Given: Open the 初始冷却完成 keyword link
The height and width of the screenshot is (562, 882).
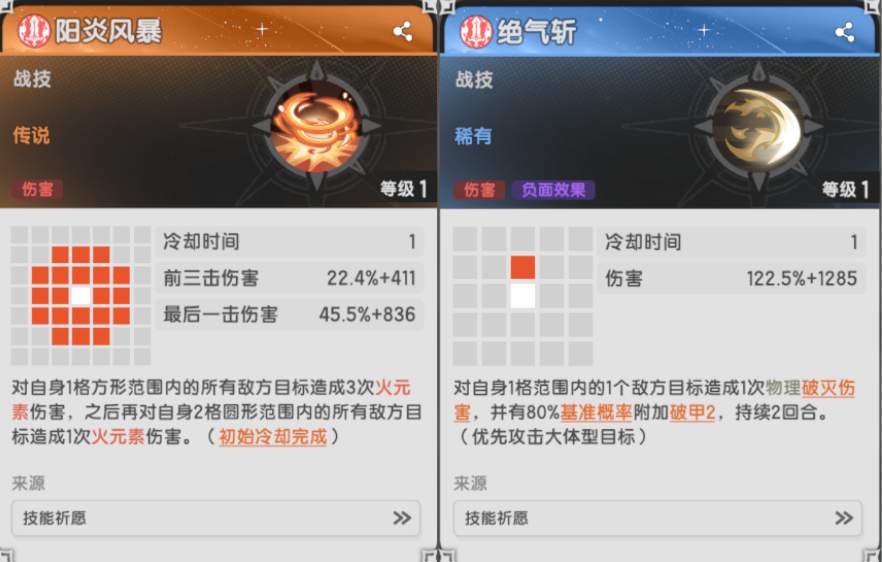Looking at the screenshot, I should 273,437.
